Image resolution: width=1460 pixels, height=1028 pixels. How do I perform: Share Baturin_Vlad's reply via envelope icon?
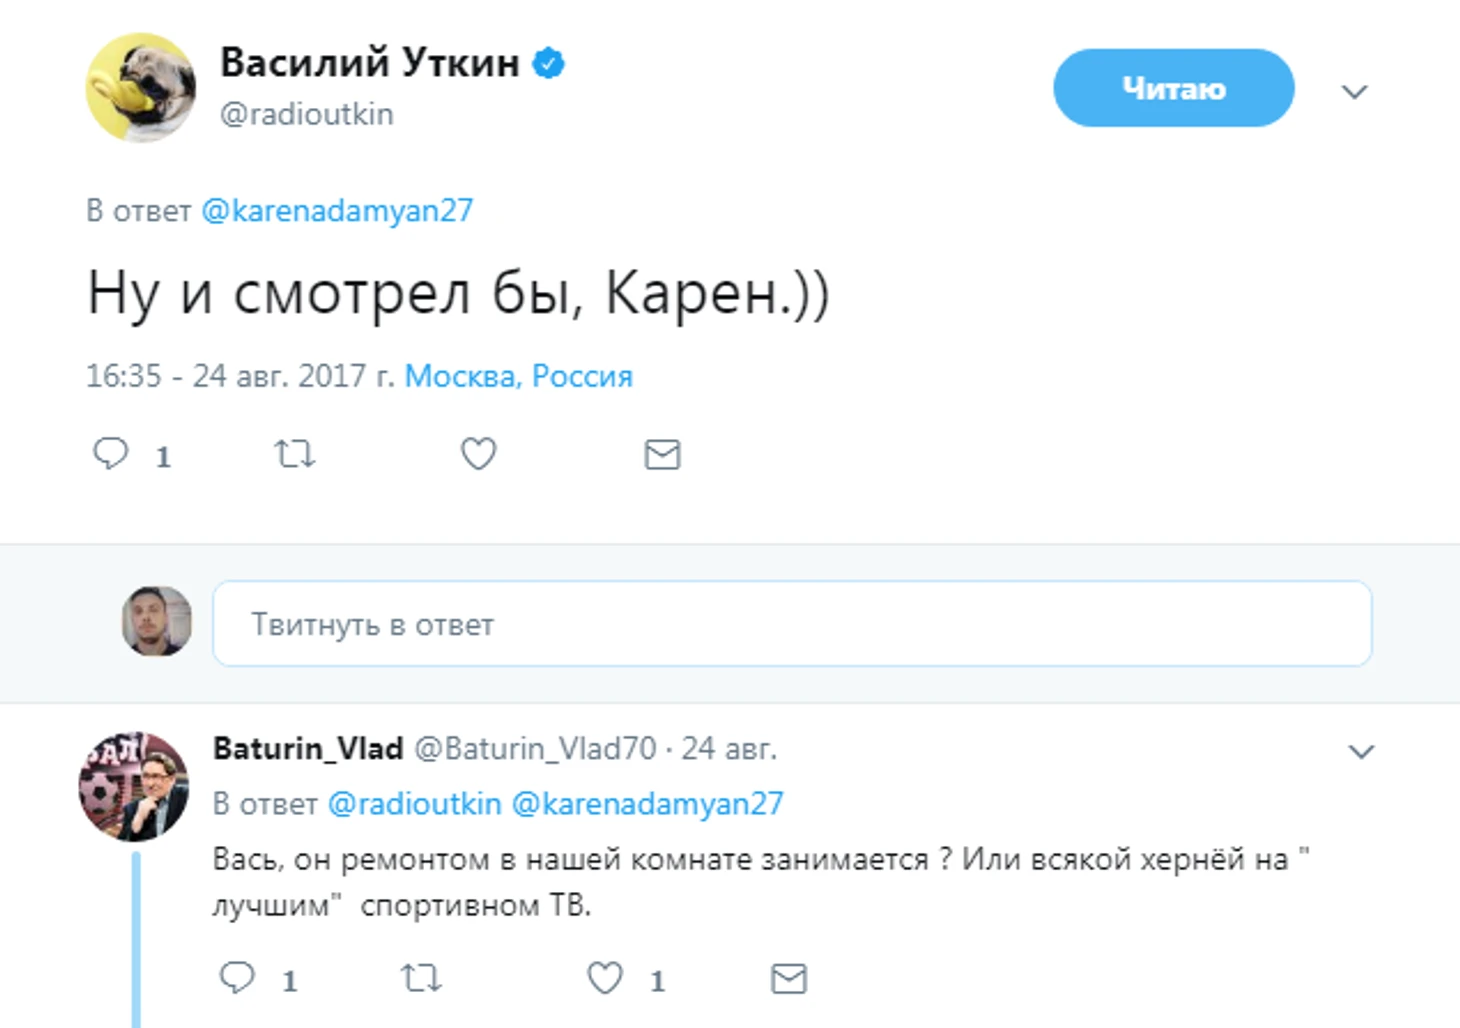tap(789, 978)
